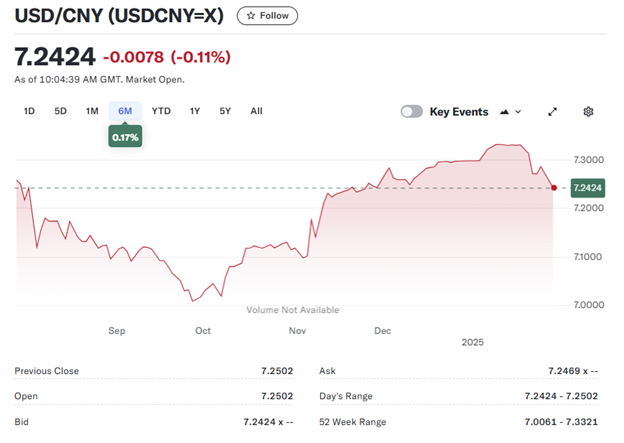Click the green 7.2424 axis price label
624x443 pixels.
click(x=587, y=187)
